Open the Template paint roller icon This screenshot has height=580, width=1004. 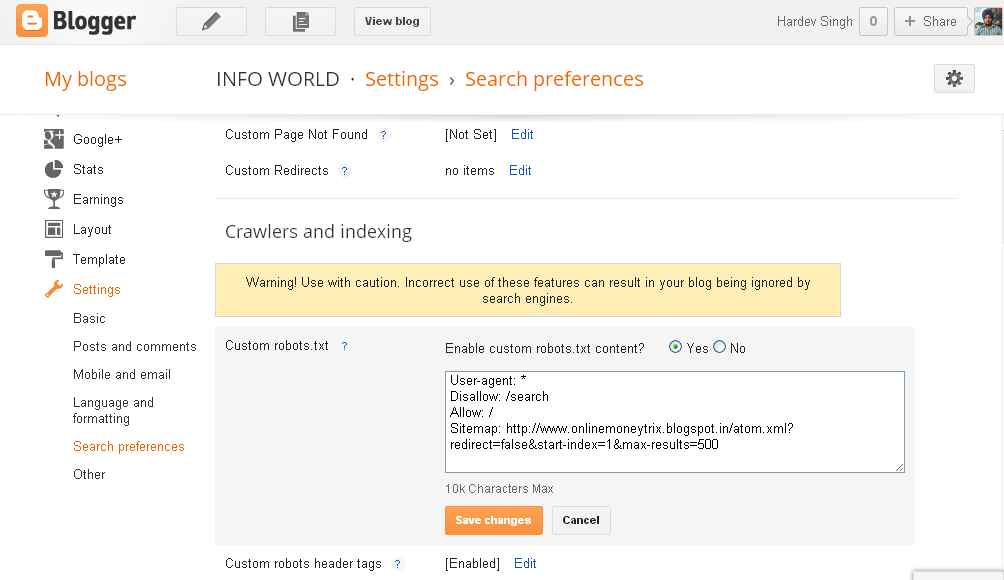54,259
